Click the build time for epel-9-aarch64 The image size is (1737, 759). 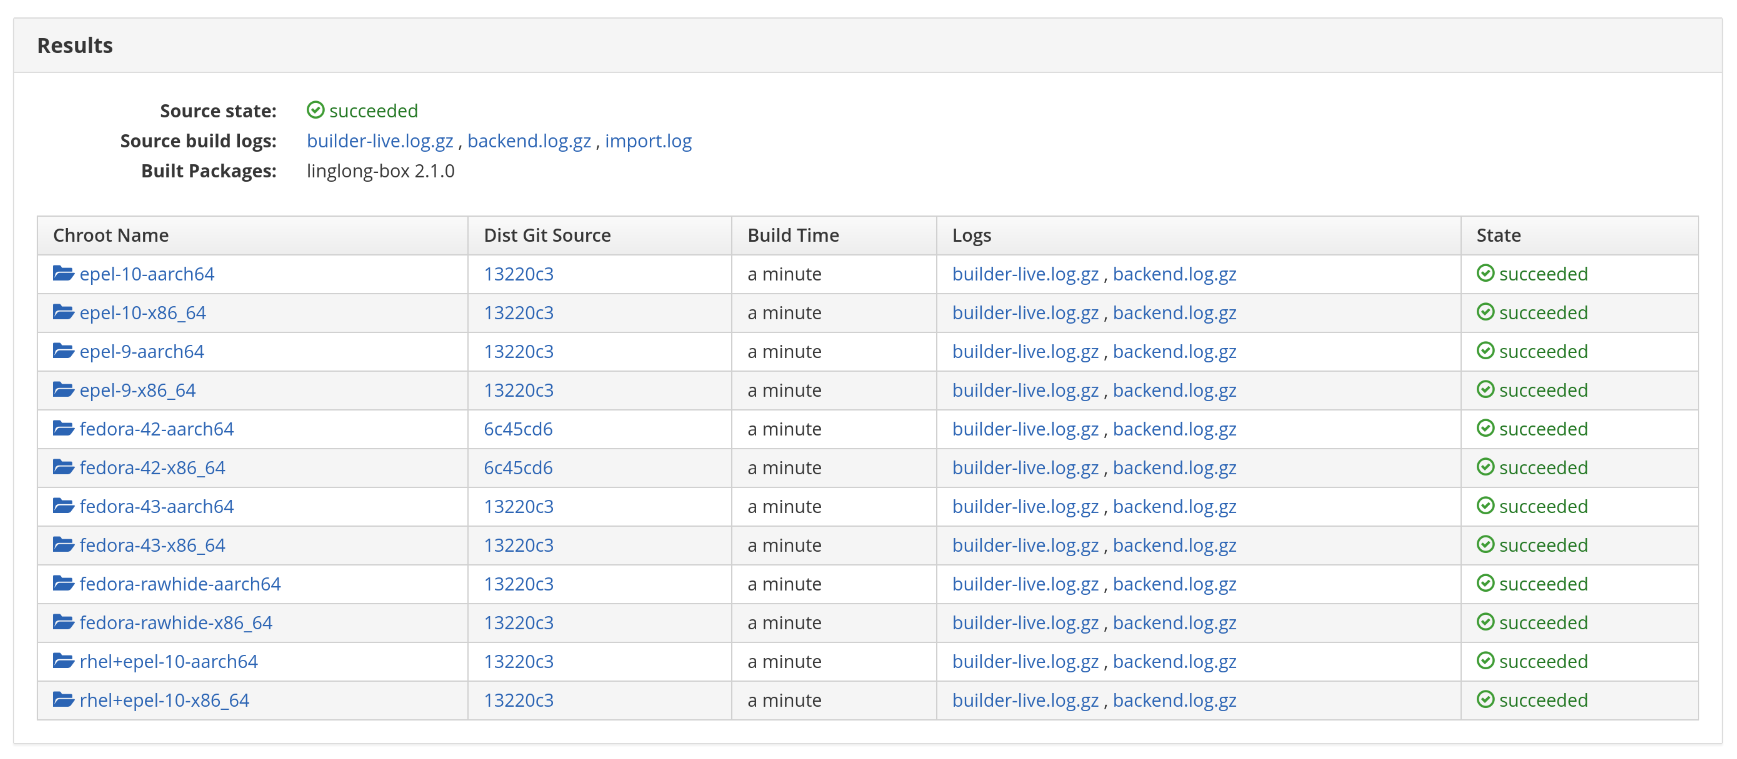(784, 352)
